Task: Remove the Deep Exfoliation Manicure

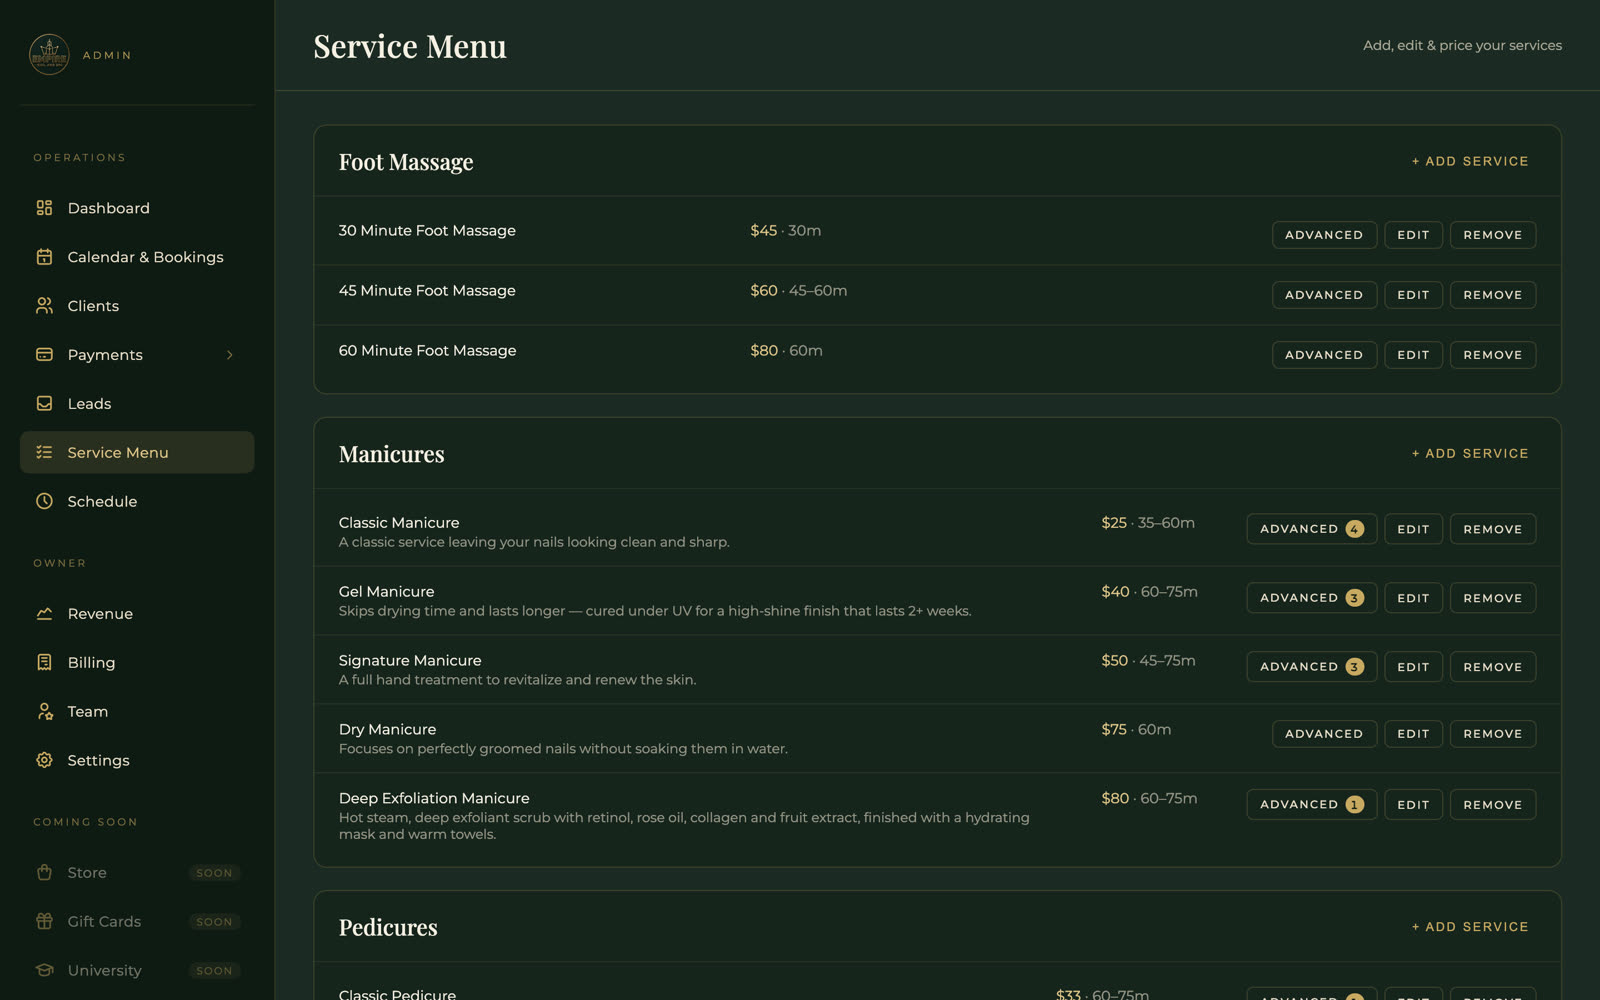Action: pos(1493,805)
